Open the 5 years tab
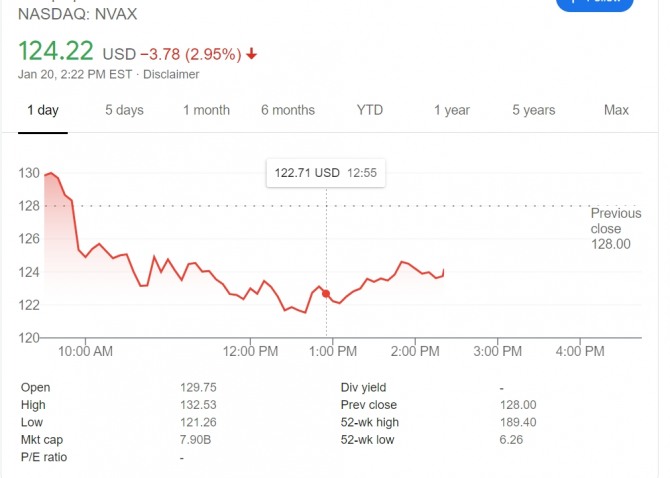 point(534,110)
